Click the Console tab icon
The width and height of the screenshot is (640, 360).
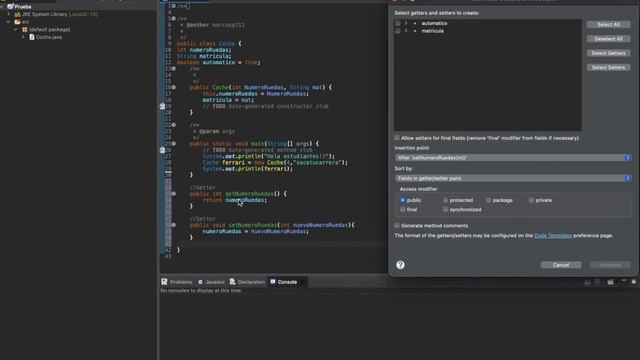click(x=273, y=282)
